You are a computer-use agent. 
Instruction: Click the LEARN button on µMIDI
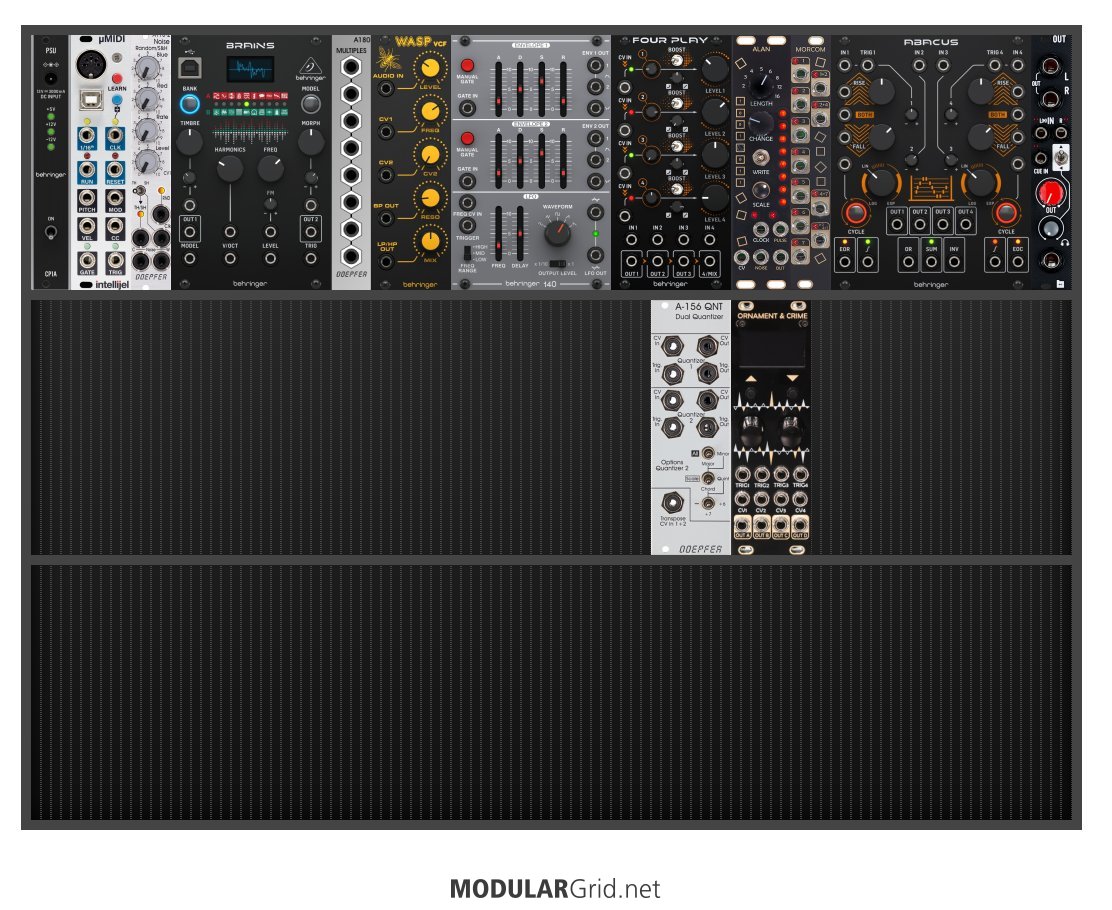[117, 78]
